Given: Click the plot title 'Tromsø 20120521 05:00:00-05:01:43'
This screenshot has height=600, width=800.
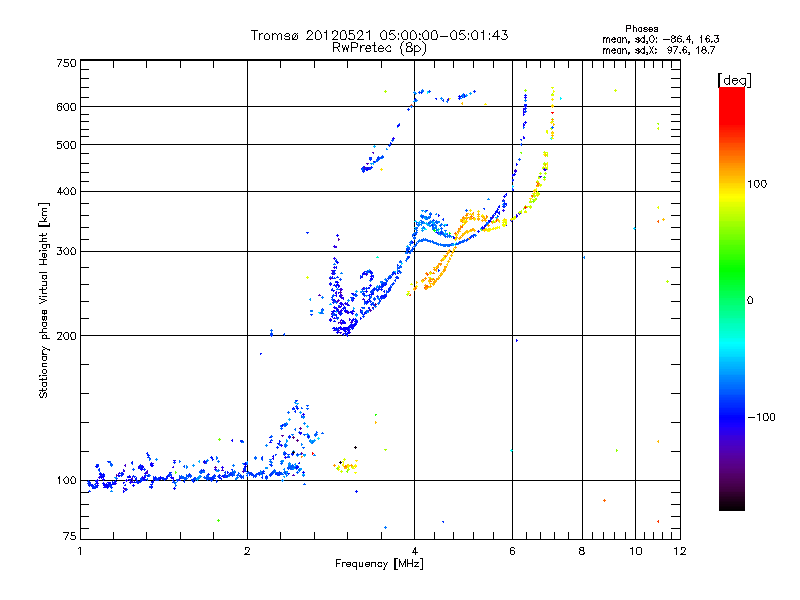Looking at the screenshot, I should tap(379, 35).
